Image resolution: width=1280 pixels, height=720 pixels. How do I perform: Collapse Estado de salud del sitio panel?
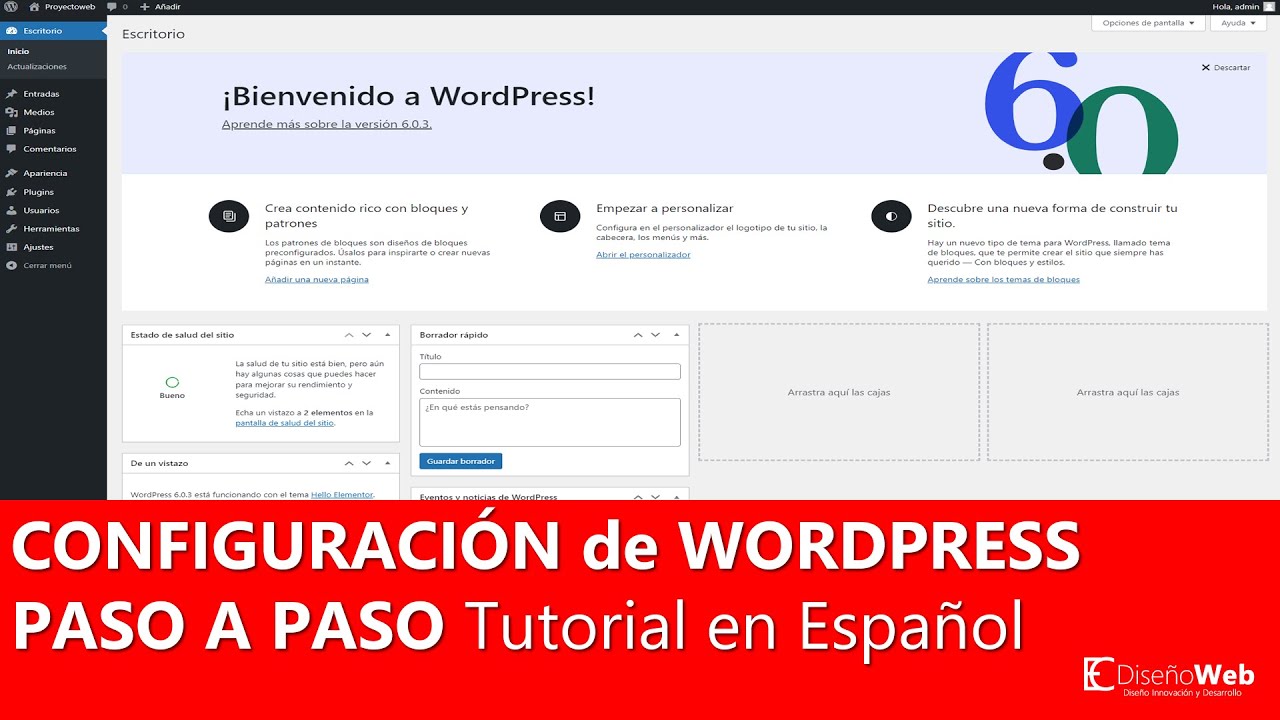pos(388,335)
